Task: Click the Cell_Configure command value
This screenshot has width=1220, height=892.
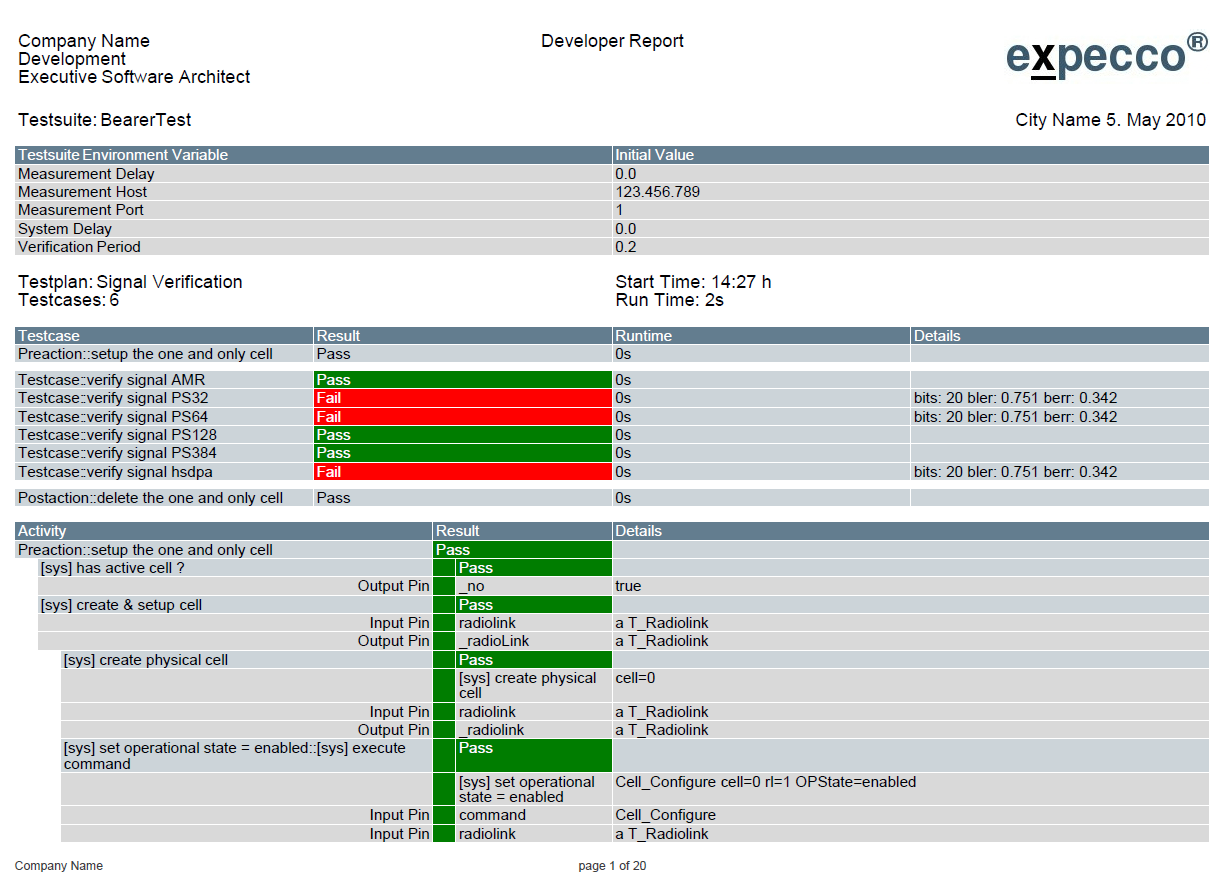Action: point(665,815)
